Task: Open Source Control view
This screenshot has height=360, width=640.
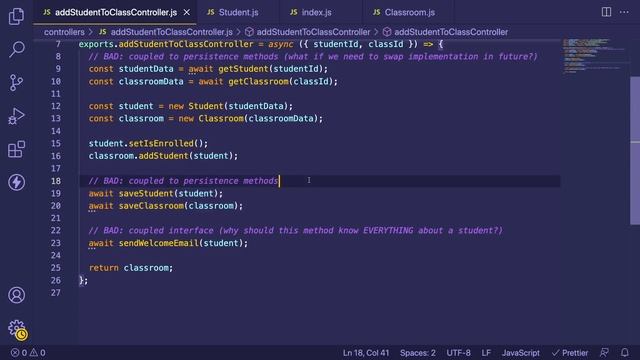Action: (16, 83)
